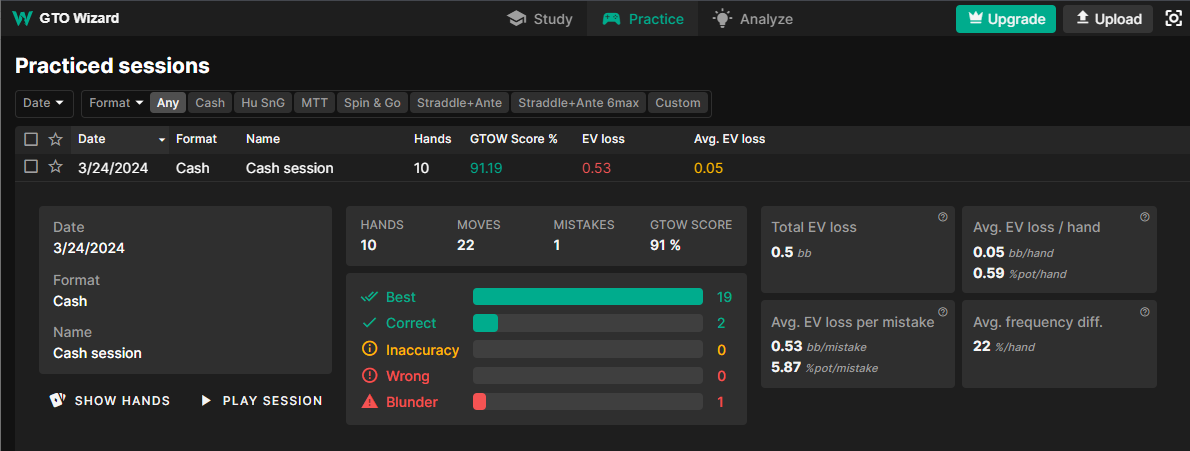Click the Best progress bar

[587, 297]
